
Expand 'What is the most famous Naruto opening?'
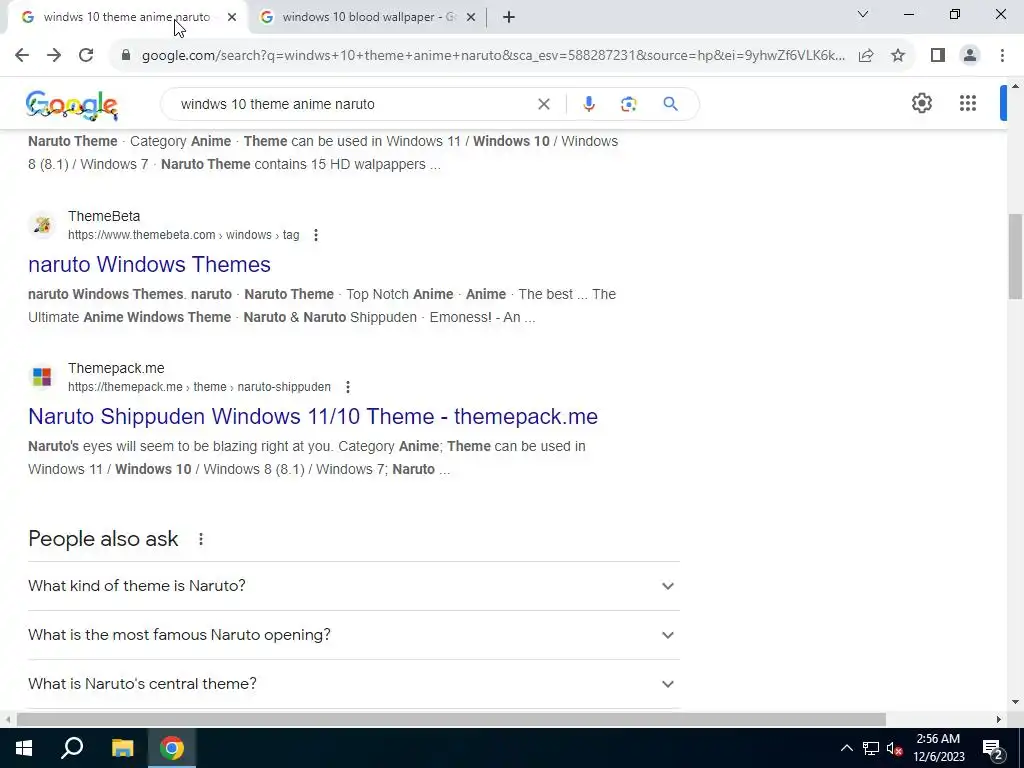pyautogui.click(x=354, y=635)
